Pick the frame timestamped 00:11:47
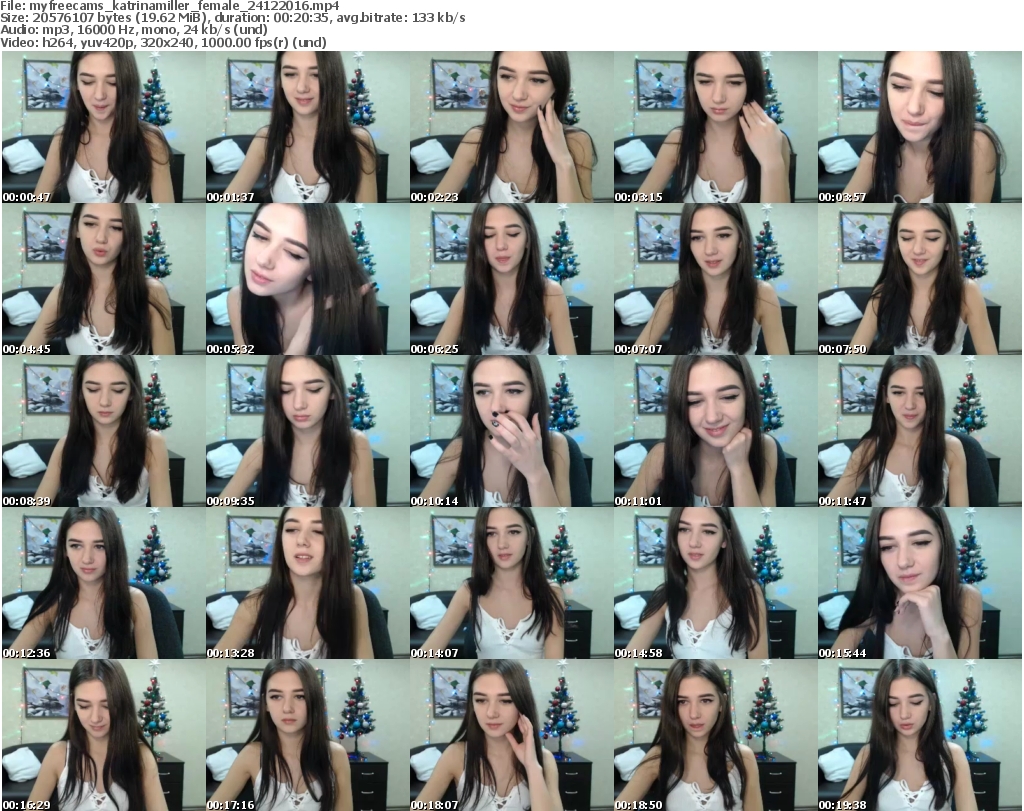 [920, 432]
